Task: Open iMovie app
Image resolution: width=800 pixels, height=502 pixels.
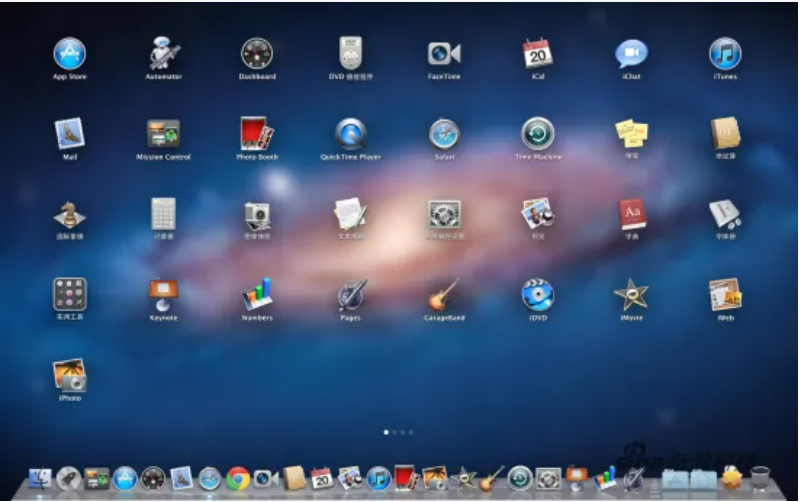Action: click(631, 294)
